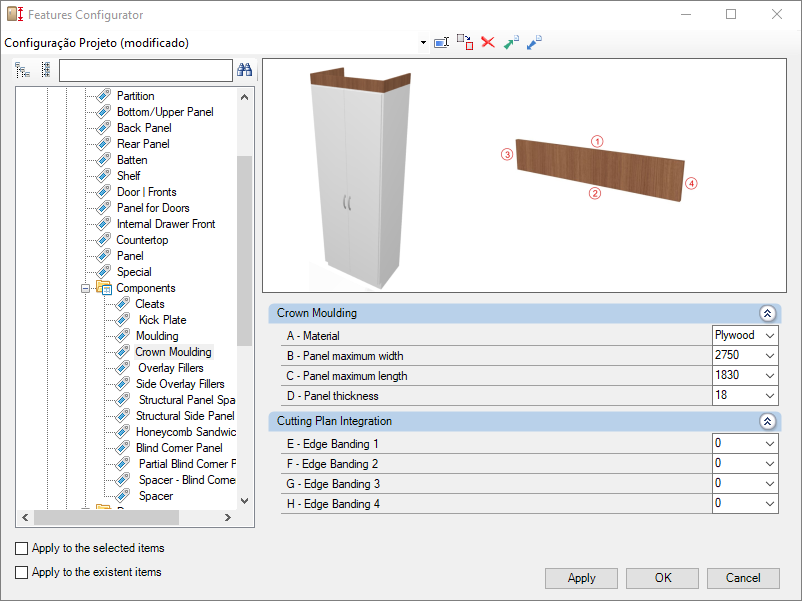Collapse the Components tree node
802x601 pixels.
[85, 288]
